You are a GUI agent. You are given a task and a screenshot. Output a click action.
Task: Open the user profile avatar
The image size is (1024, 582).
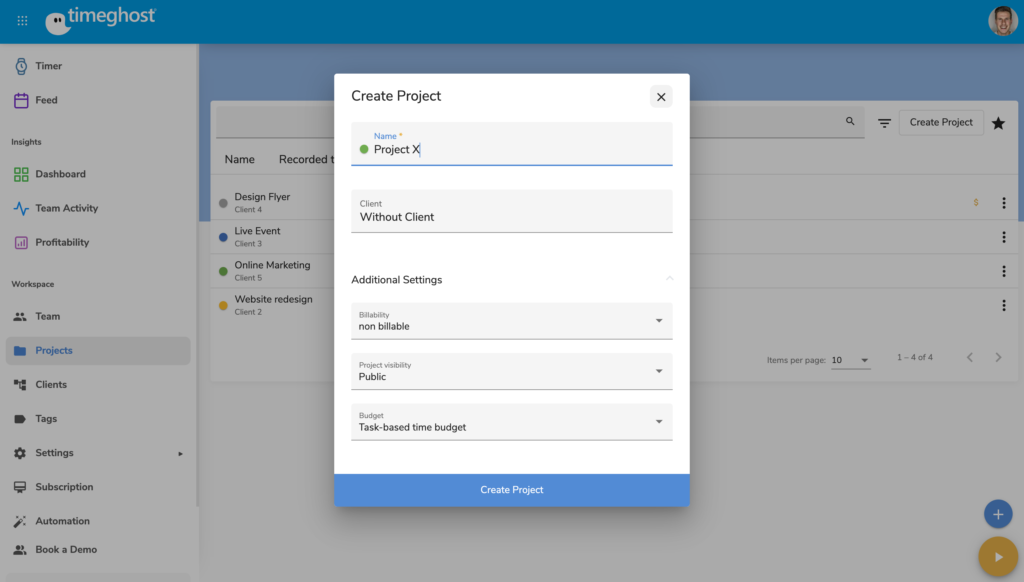1002,21
